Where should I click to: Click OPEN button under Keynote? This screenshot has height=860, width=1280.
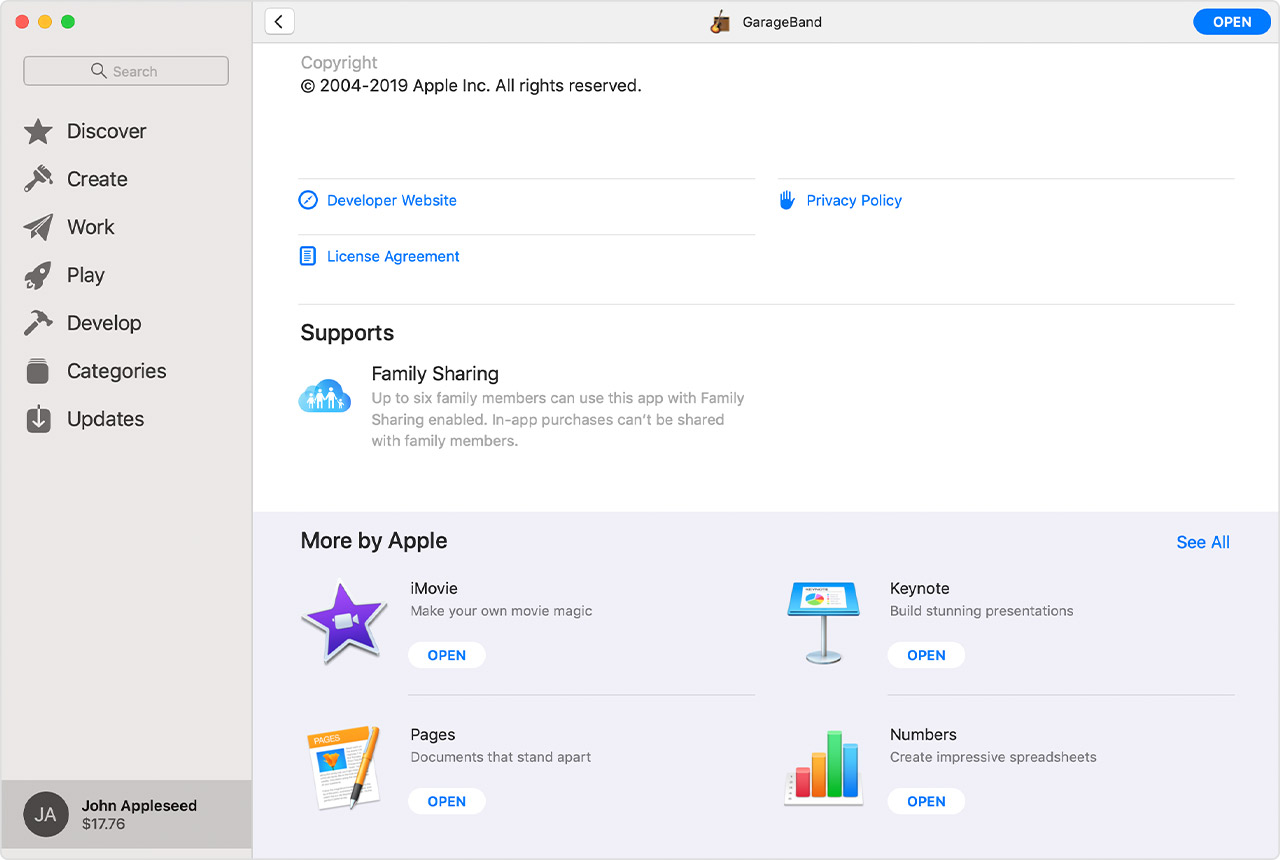(926, 655)
